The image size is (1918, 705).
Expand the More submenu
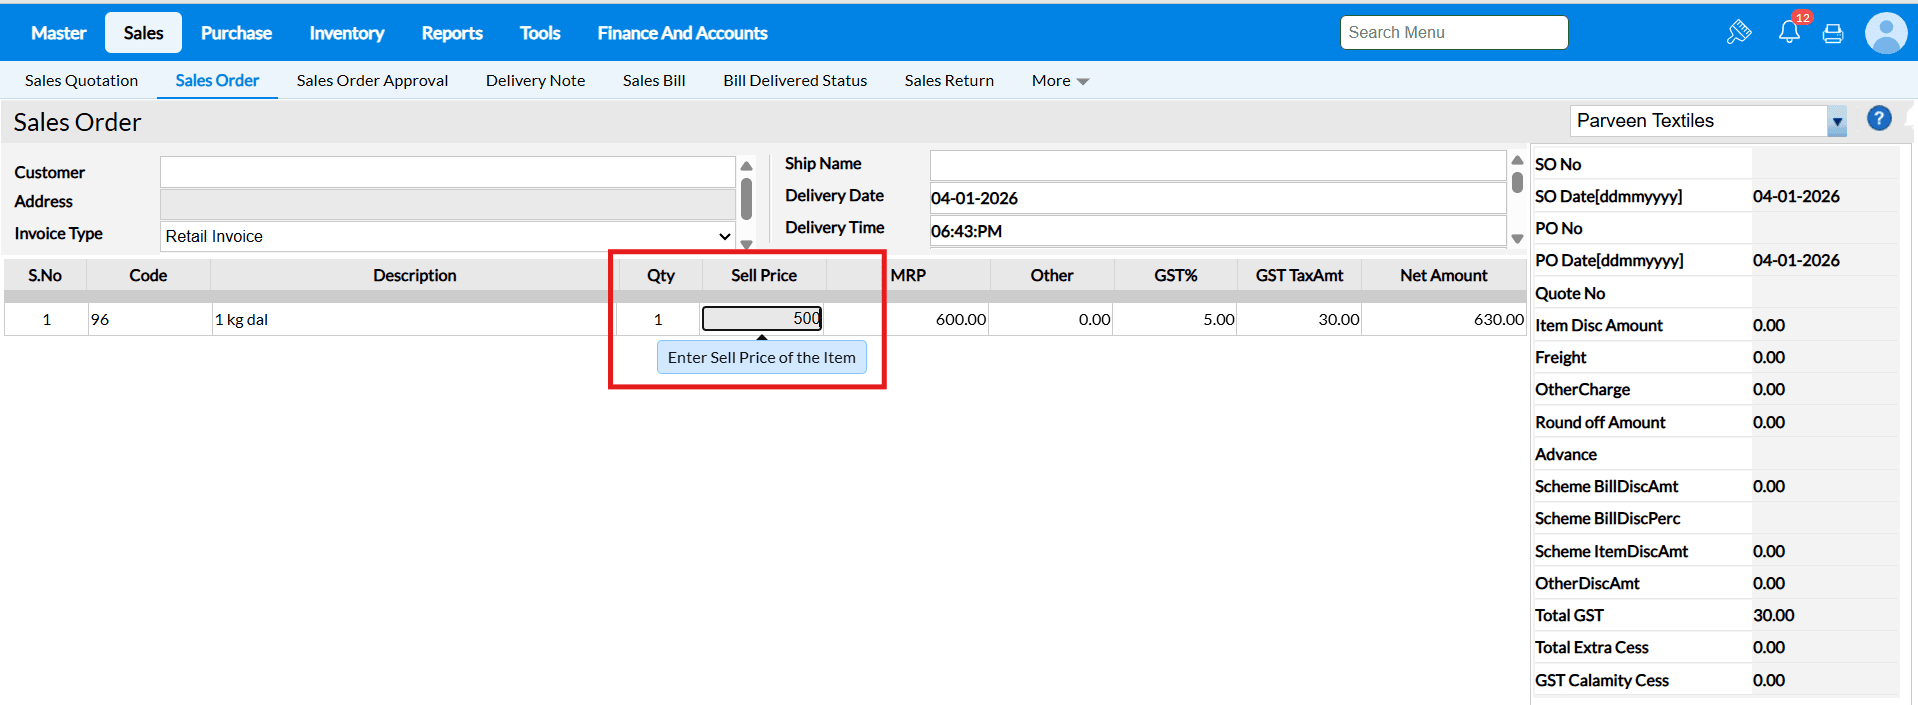[x=1060, y=81]
